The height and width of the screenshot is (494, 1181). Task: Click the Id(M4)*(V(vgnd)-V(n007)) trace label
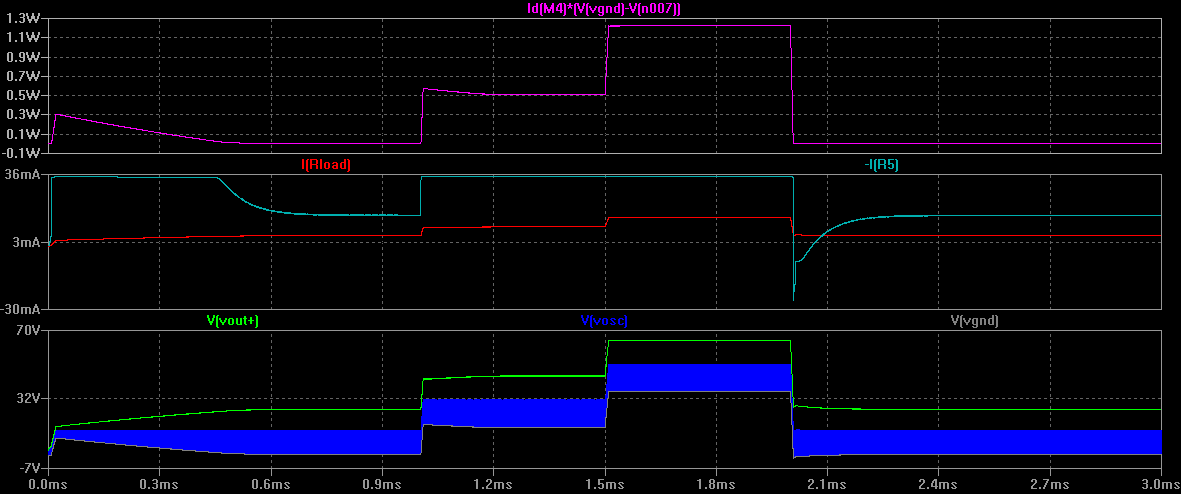(605, 8)
